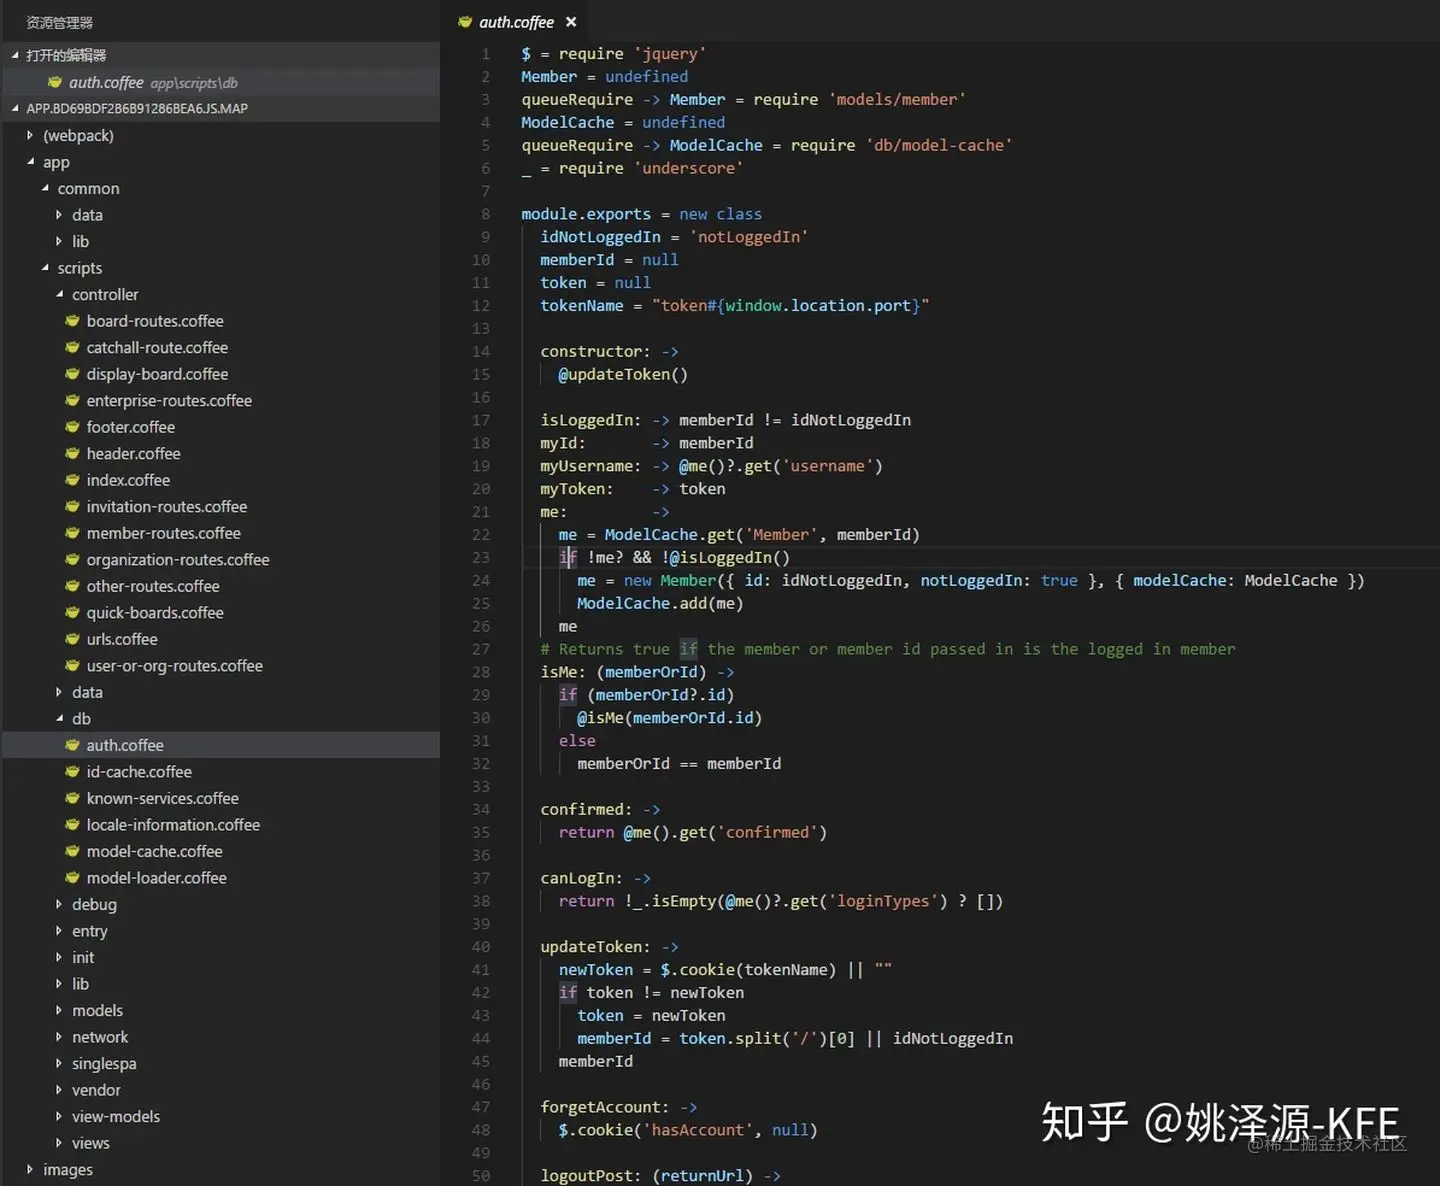The image size is (1440, 1186).
Task: Click the constructor definition on line 14
Action: tap(609, 351)
